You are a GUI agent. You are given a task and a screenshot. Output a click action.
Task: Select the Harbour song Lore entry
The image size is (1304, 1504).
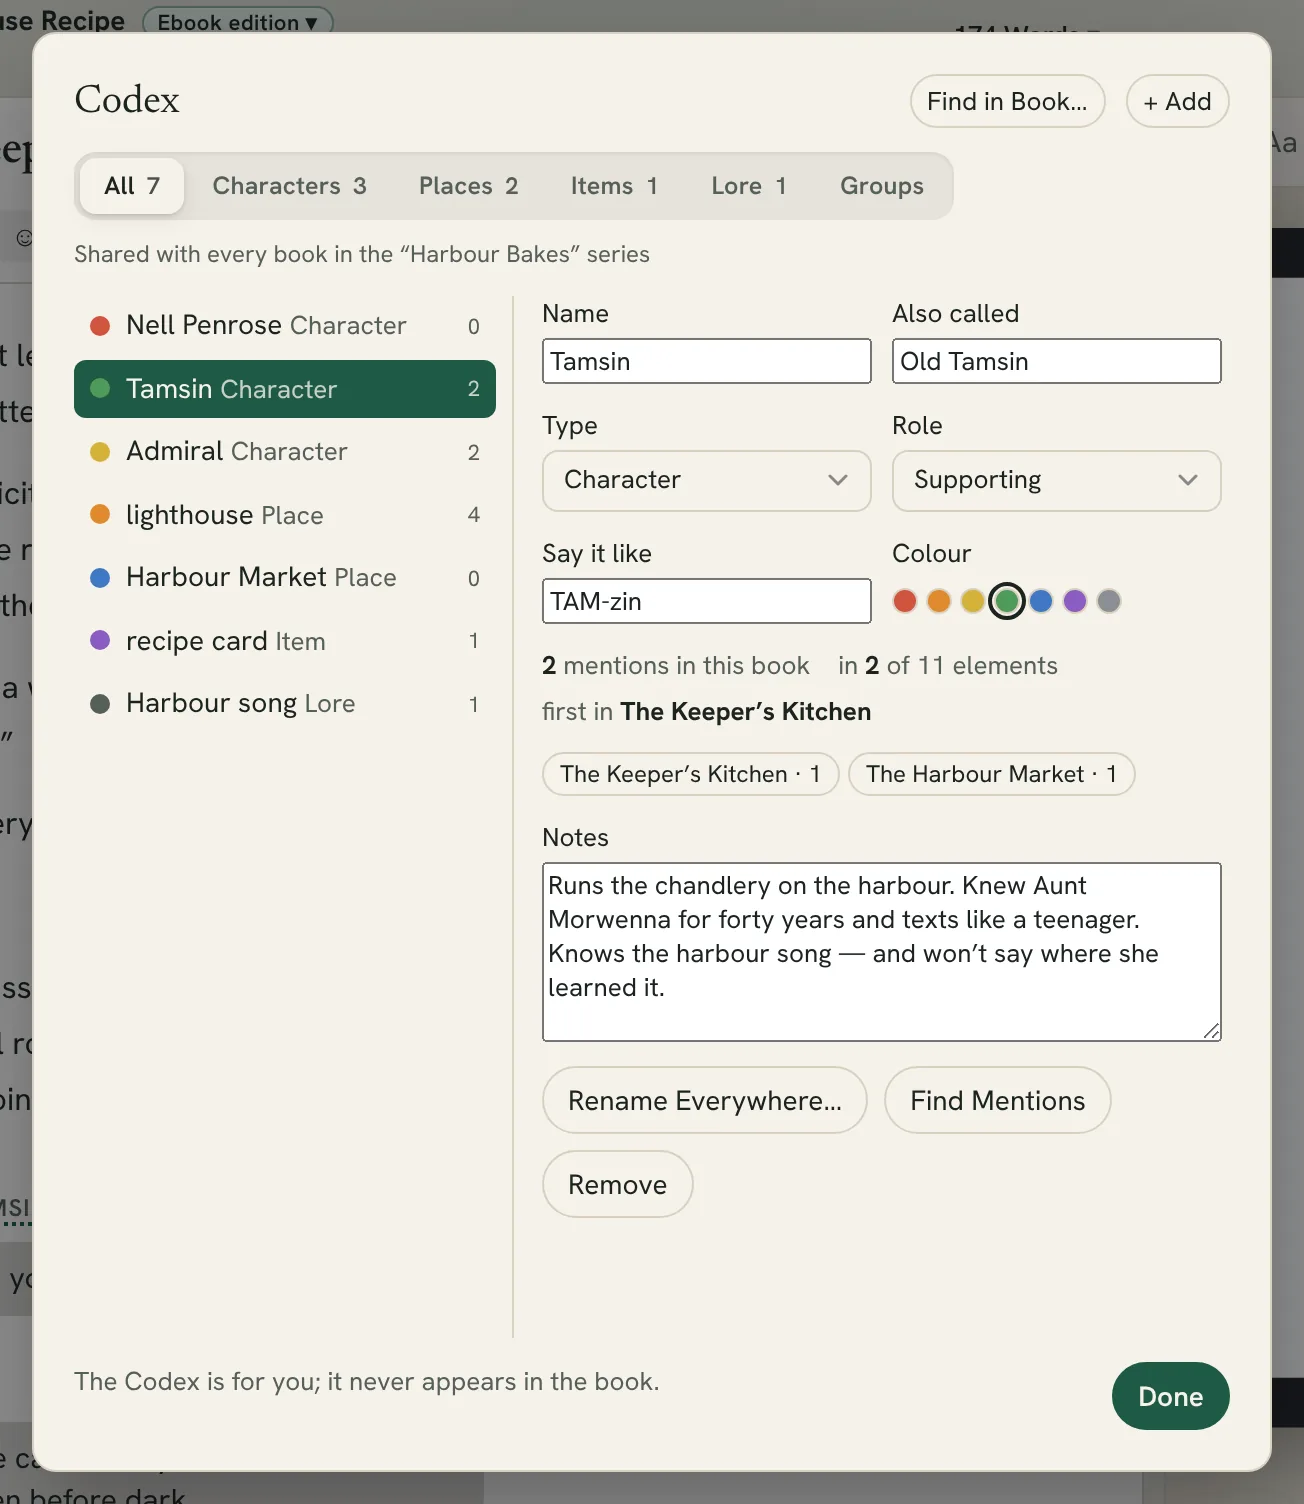[x=285, y=704]
